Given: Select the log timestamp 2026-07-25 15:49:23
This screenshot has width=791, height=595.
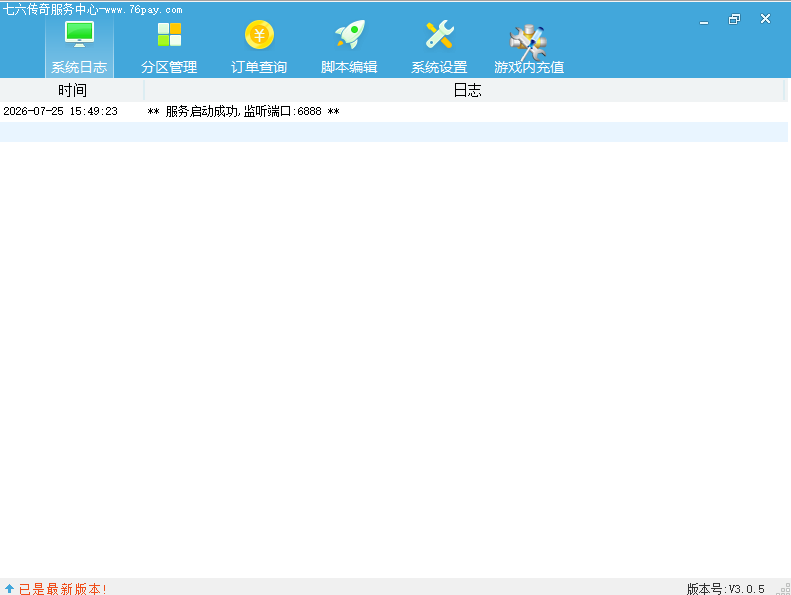Looking at the screenshot, I should tap(61, 112).
